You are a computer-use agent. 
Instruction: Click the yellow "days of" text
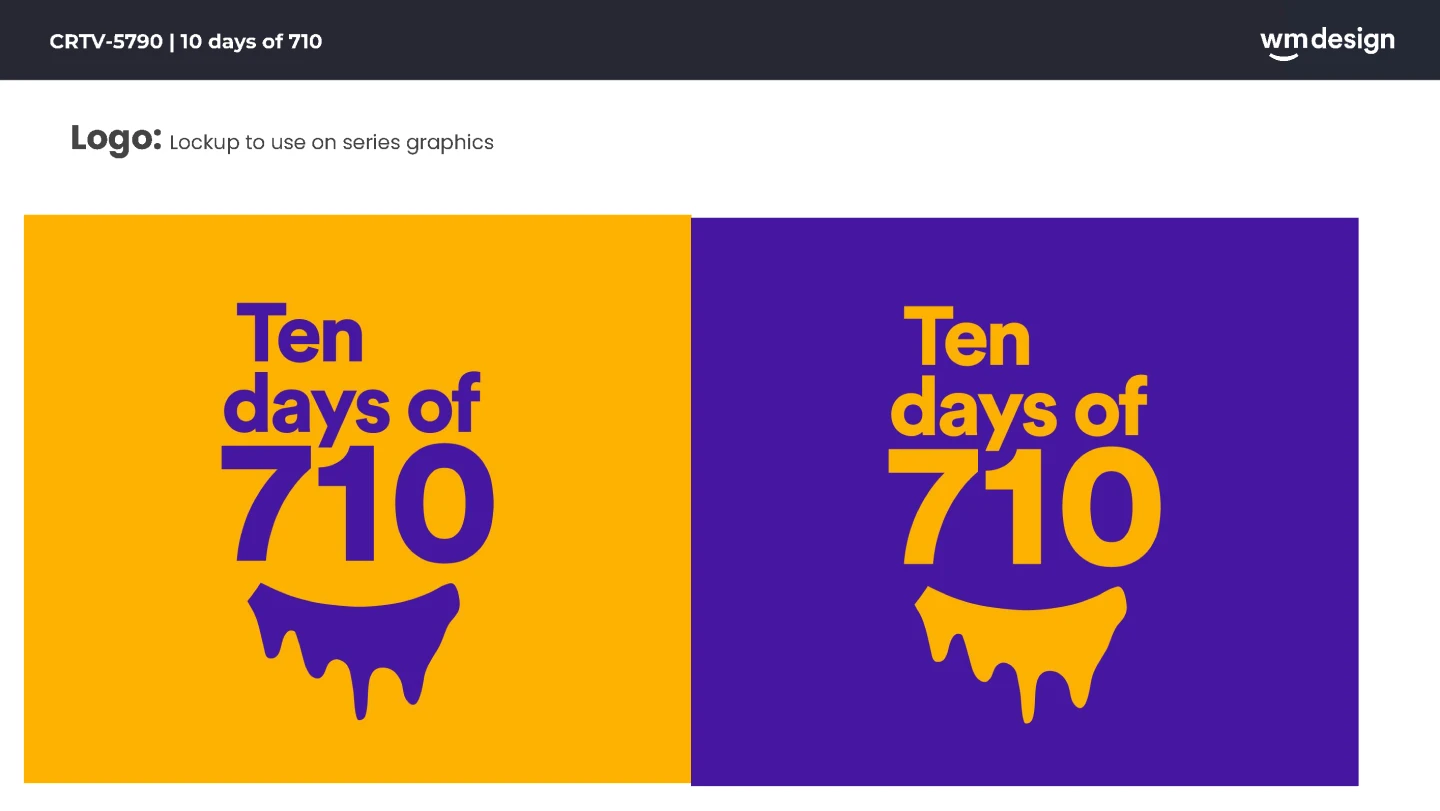point(1018,408)
